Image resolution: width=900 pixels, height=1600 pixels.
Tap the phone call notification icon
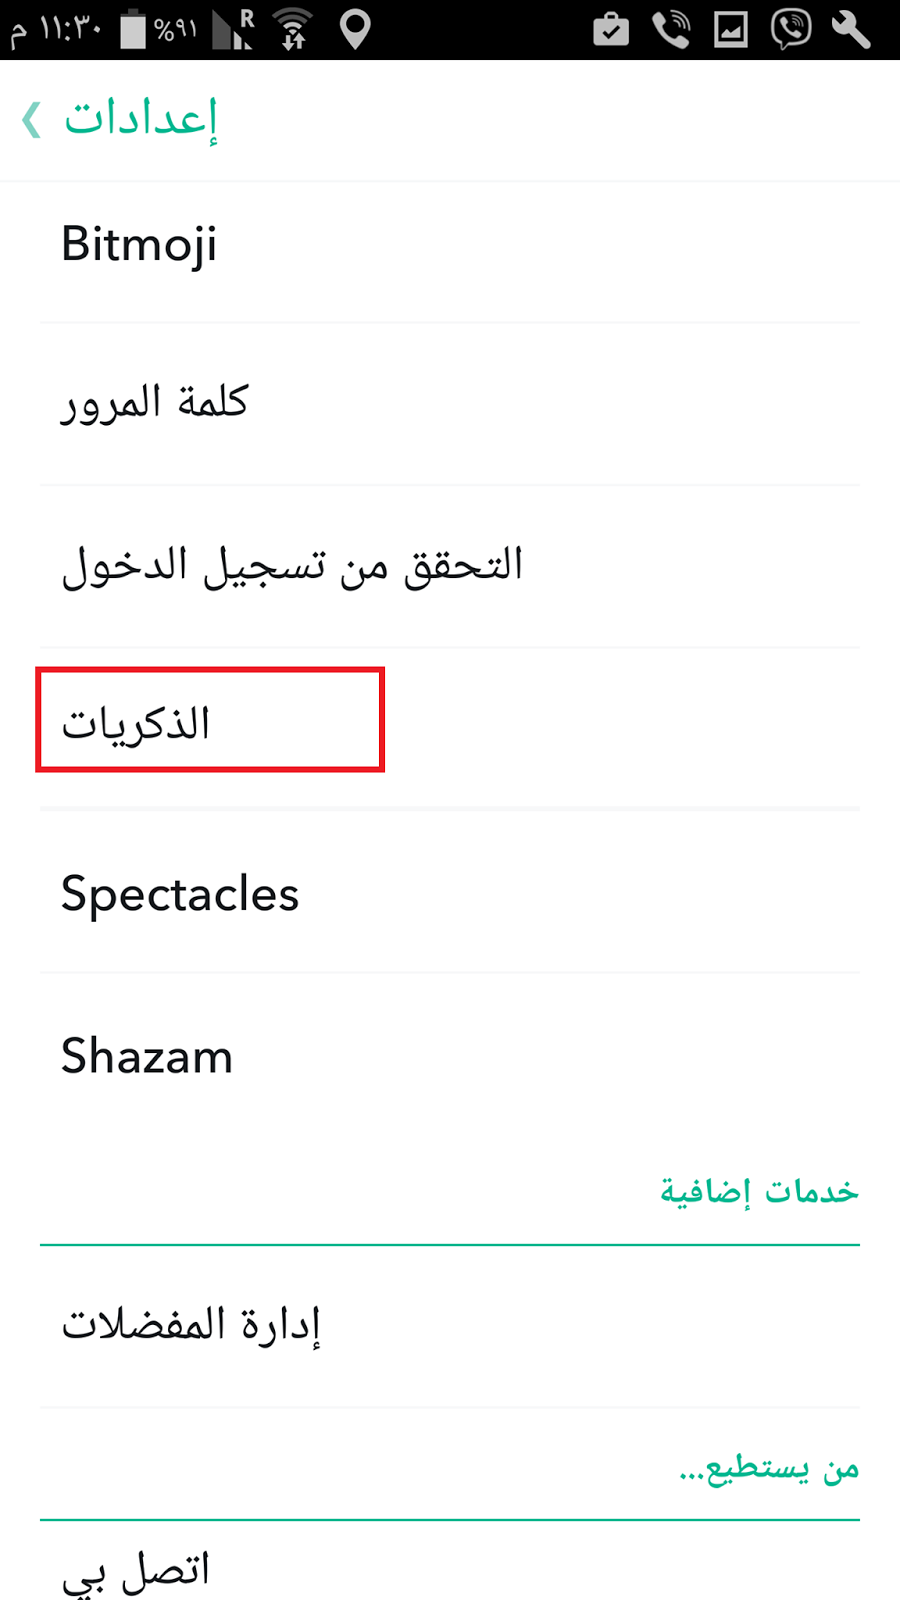[671, 30]
